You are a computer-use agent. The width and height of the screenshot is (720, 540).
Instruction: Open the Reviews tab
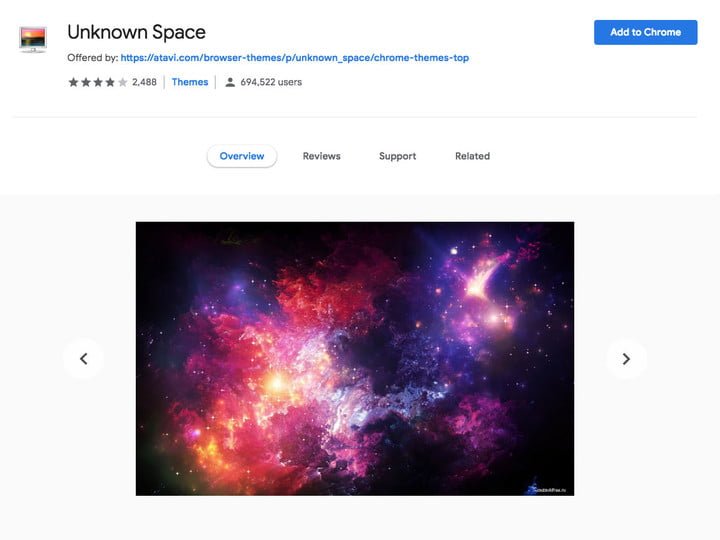321,156
